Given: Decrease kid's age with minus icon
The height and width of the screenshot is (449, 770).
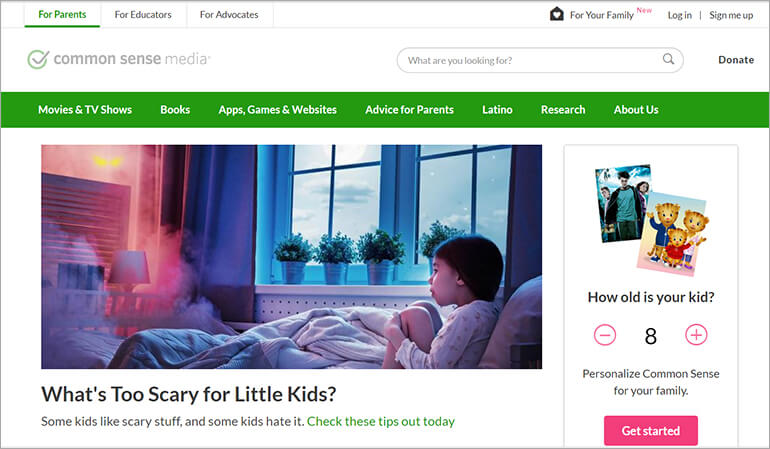Looking at the screenshot, I should (x=605, y=335).
